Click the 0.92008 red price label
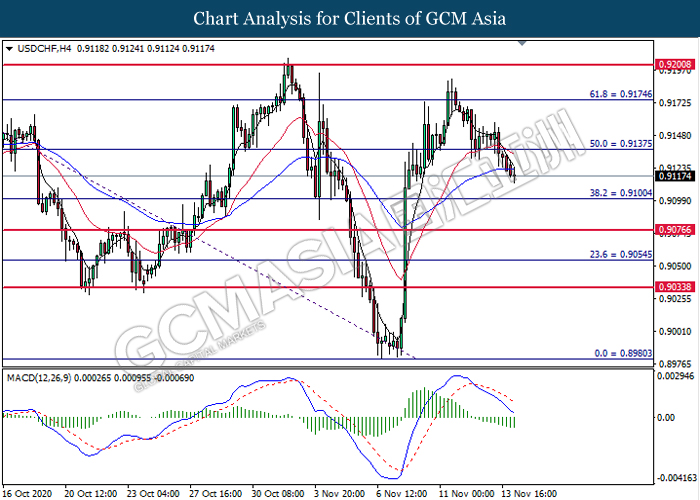 click(x=675, y=65)
